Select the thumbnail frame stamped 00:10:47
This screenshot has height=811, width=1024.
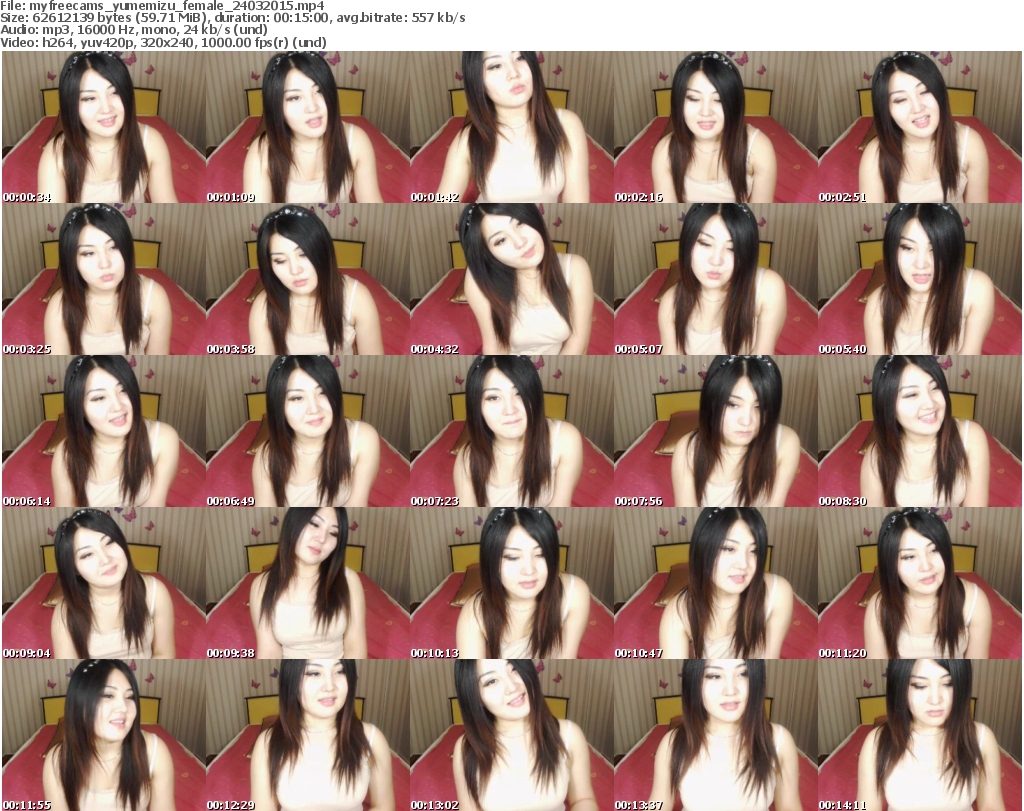pos(716,583)
